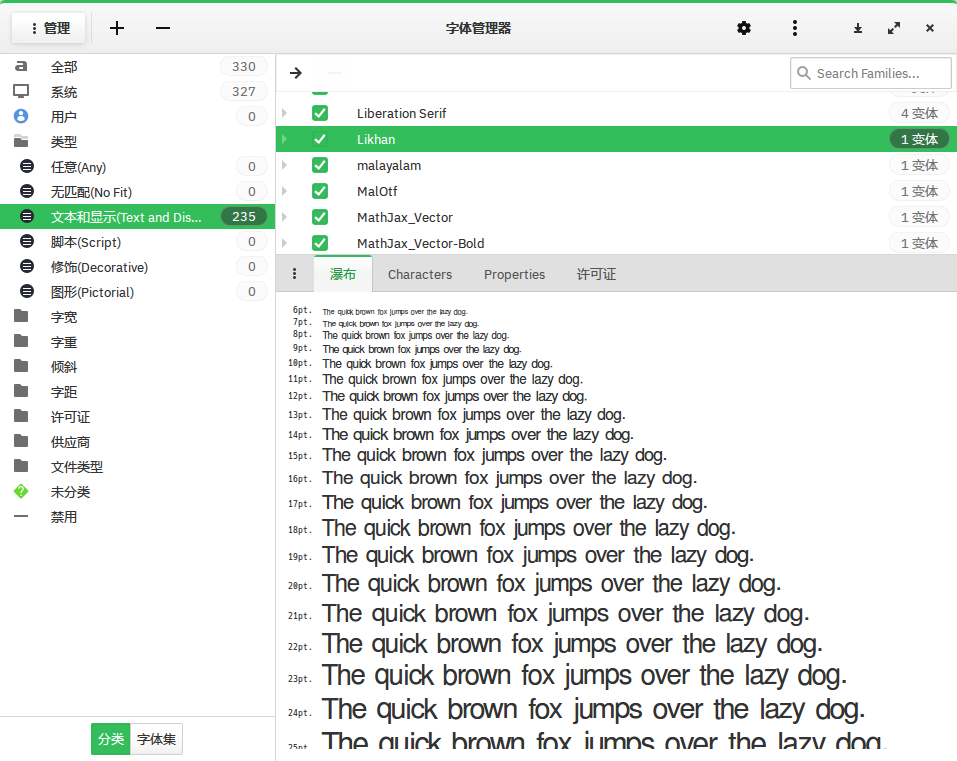Select the 用户 category
The width and height of the screenshot is (957, 761).
pyautogui.click(x=137, y=117)
